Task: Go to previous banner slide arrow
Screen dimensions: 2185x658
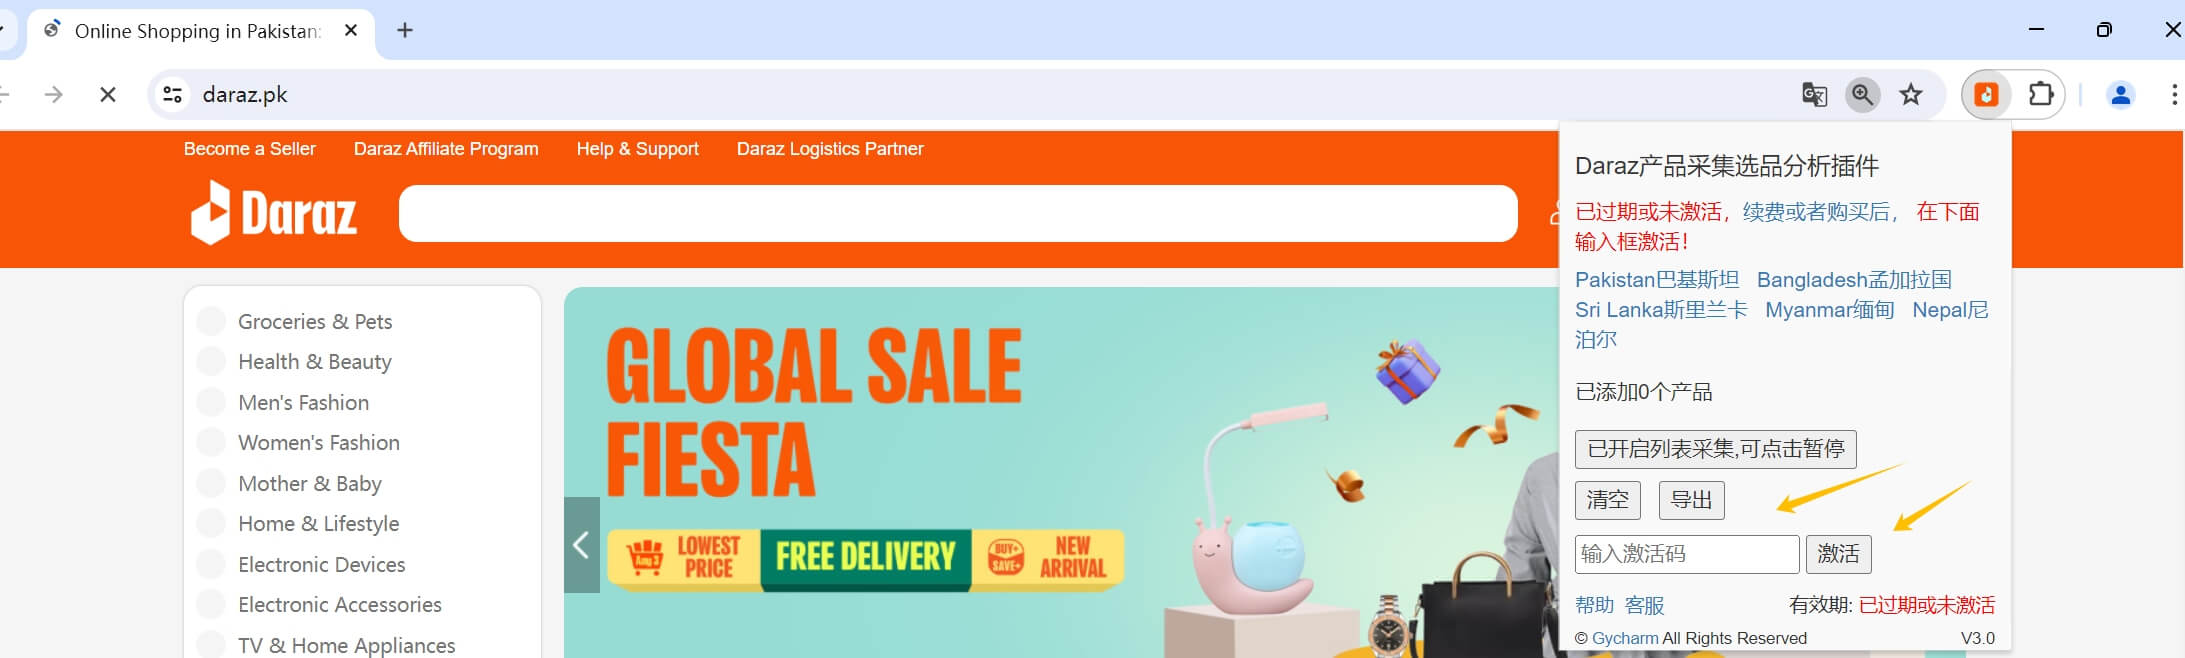Action: point(582,545)
